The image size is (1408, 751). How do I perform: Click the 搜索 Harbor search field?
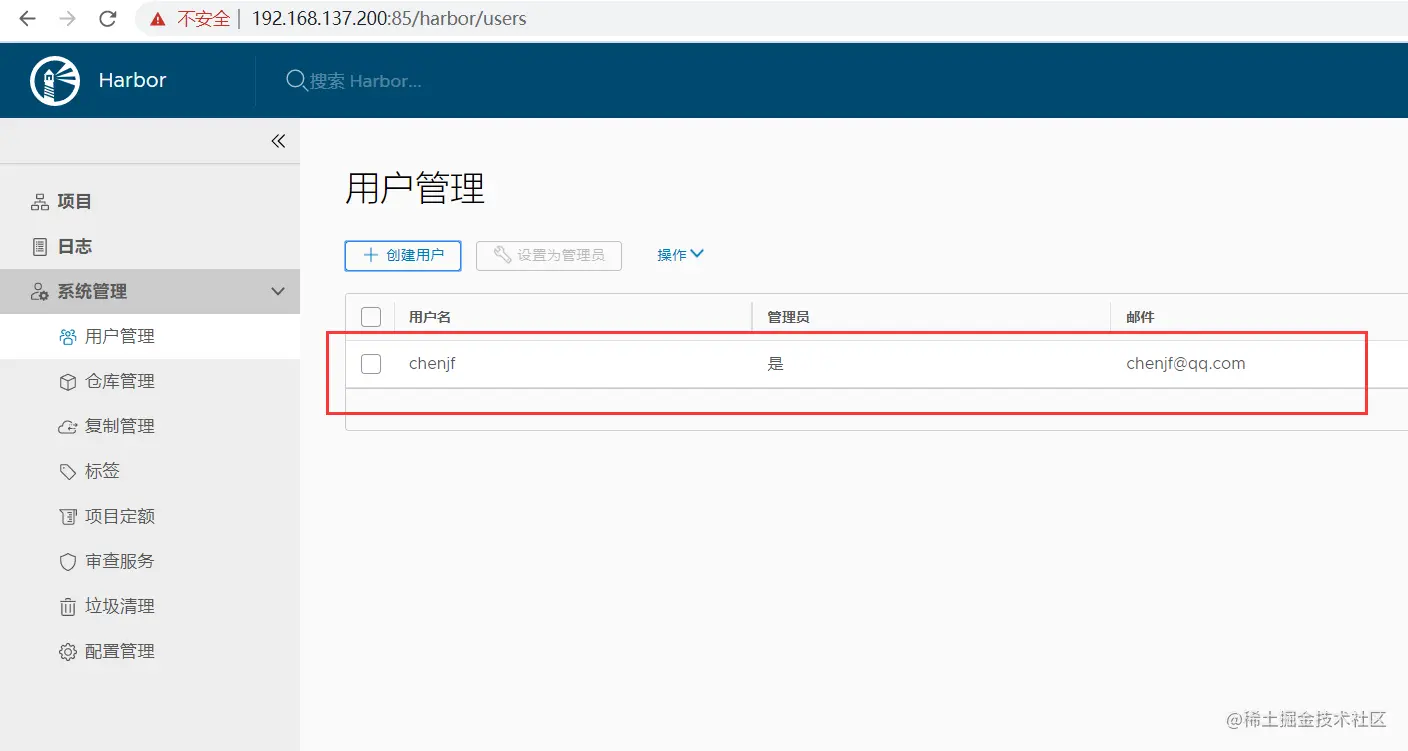[x=366, y=81]
